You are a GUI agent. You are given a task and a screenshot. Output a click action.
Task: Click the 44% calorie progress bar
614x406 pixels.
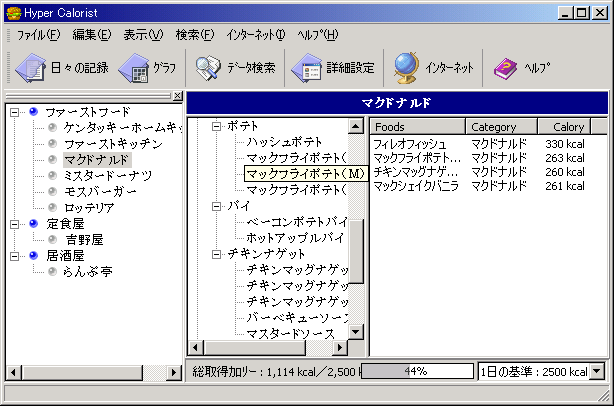(417, 371)
